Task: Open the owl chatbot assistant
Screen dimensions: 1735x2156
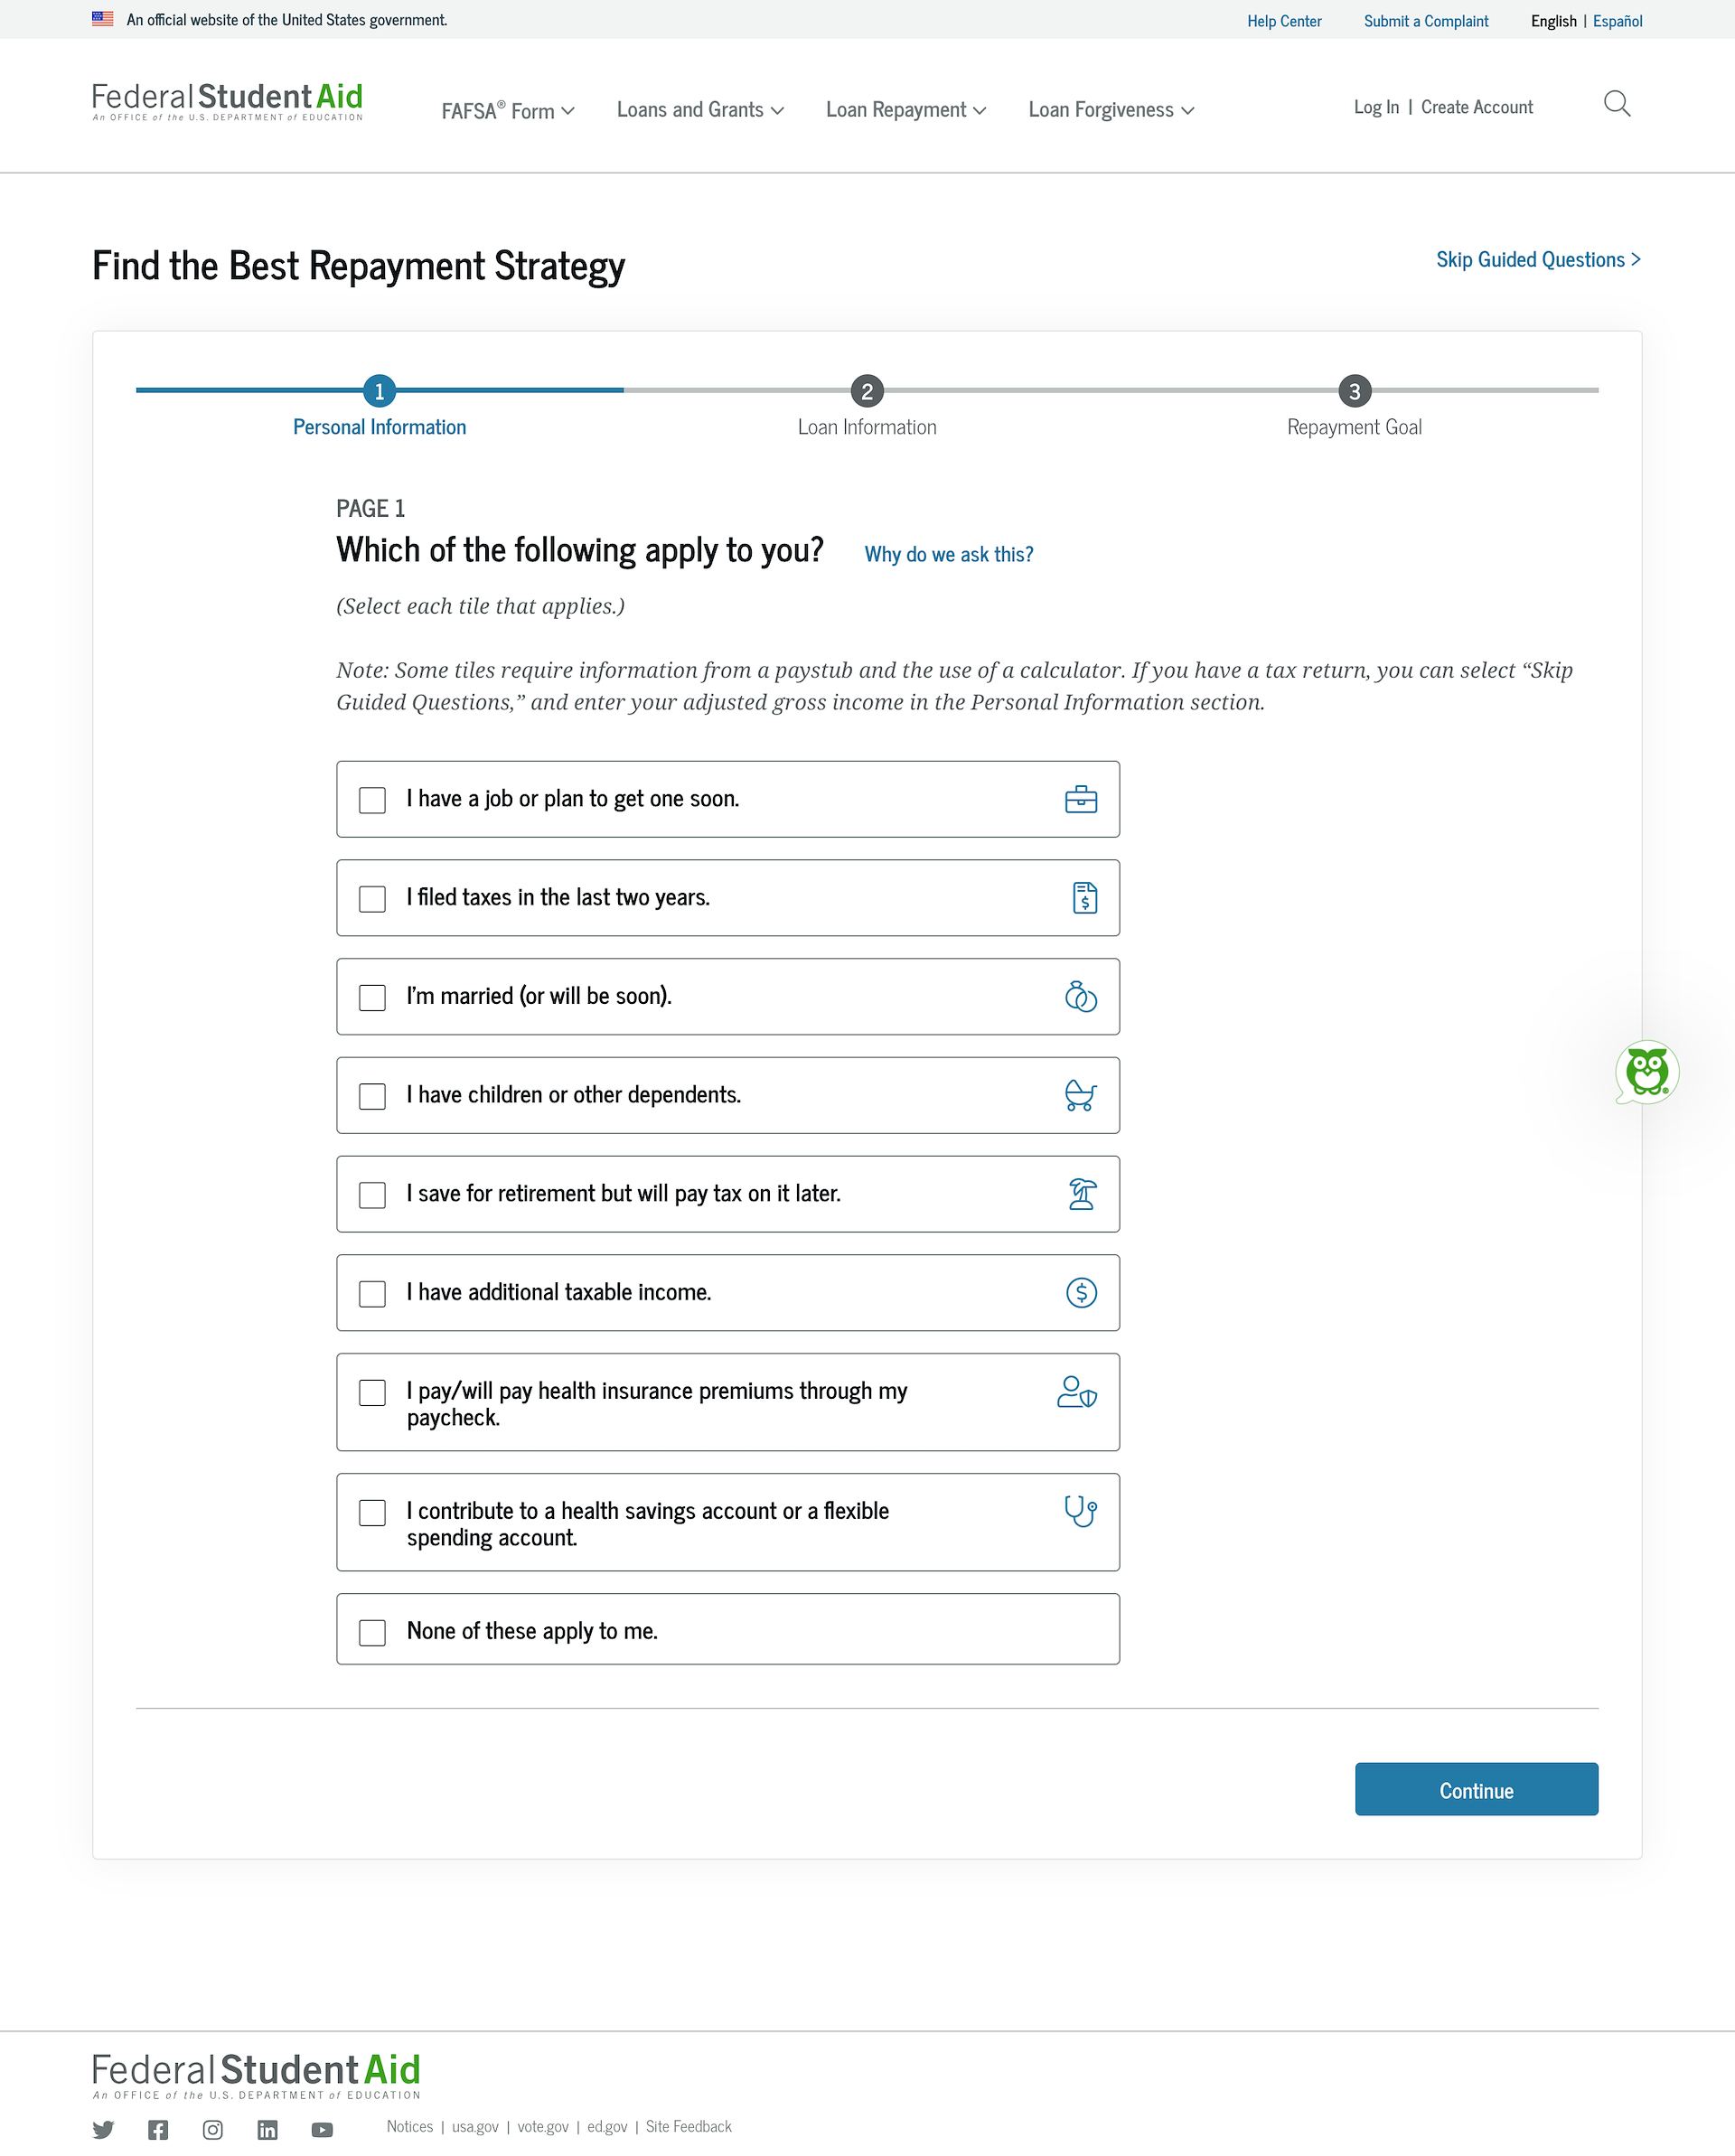Action: click(1646, 1072)
